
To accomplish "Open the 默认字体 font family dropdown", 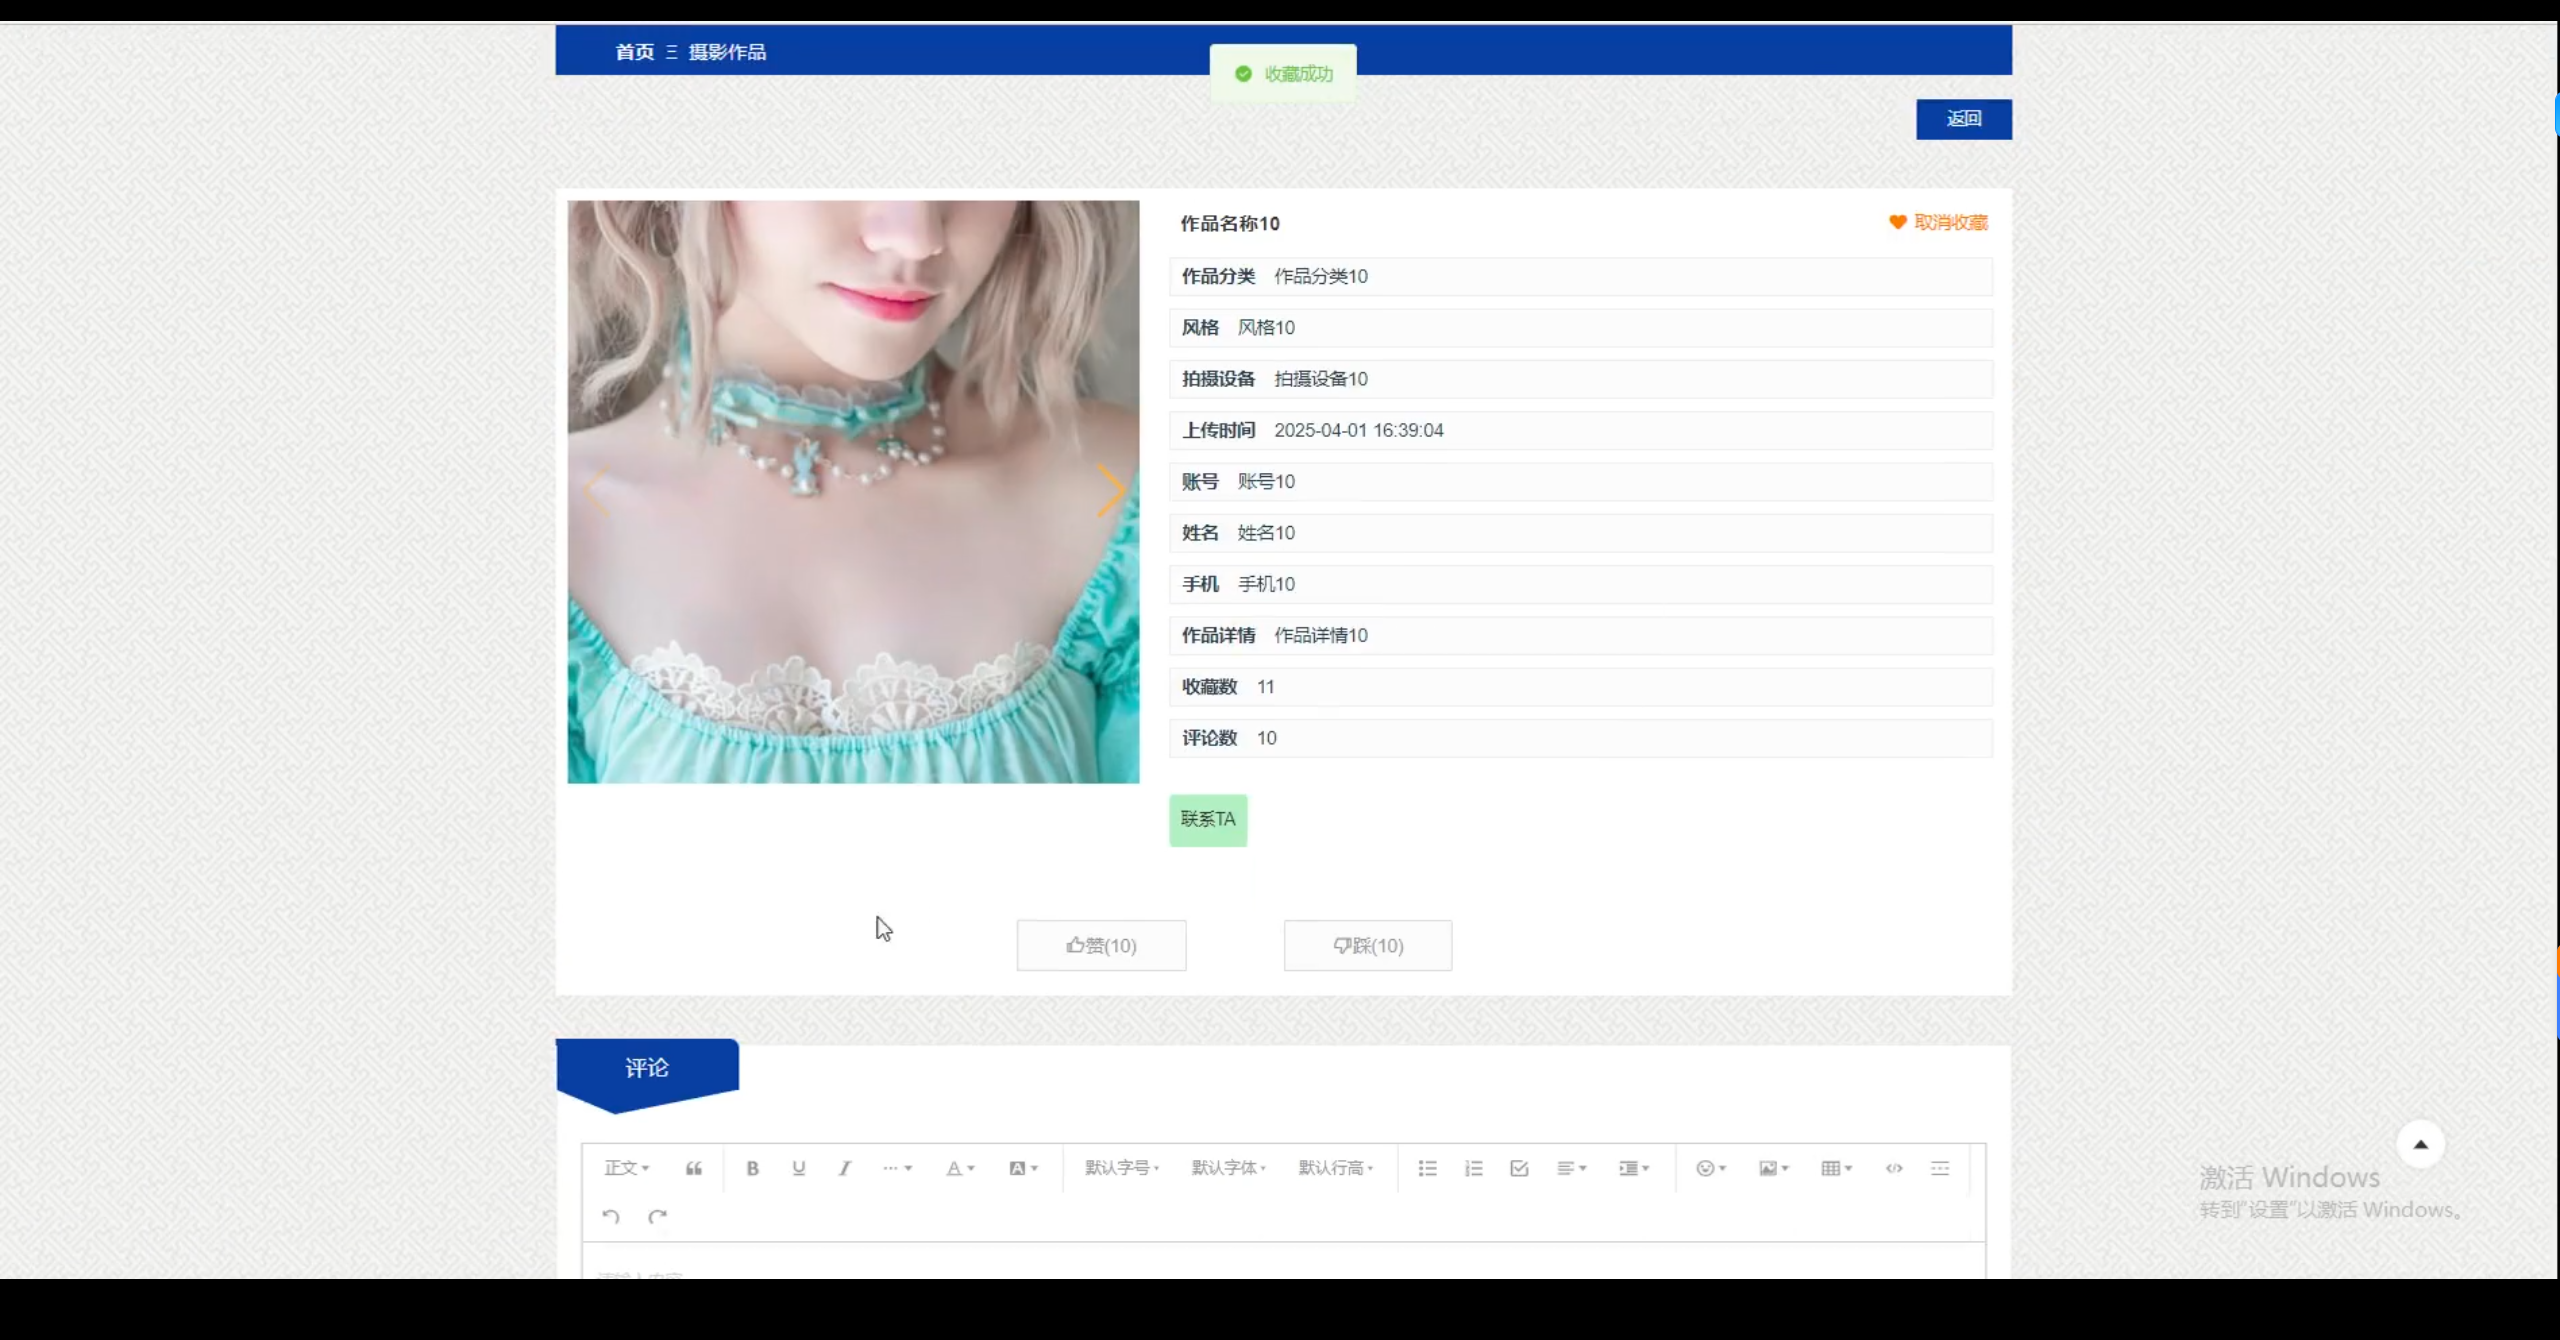I will pos(1228,1167).
